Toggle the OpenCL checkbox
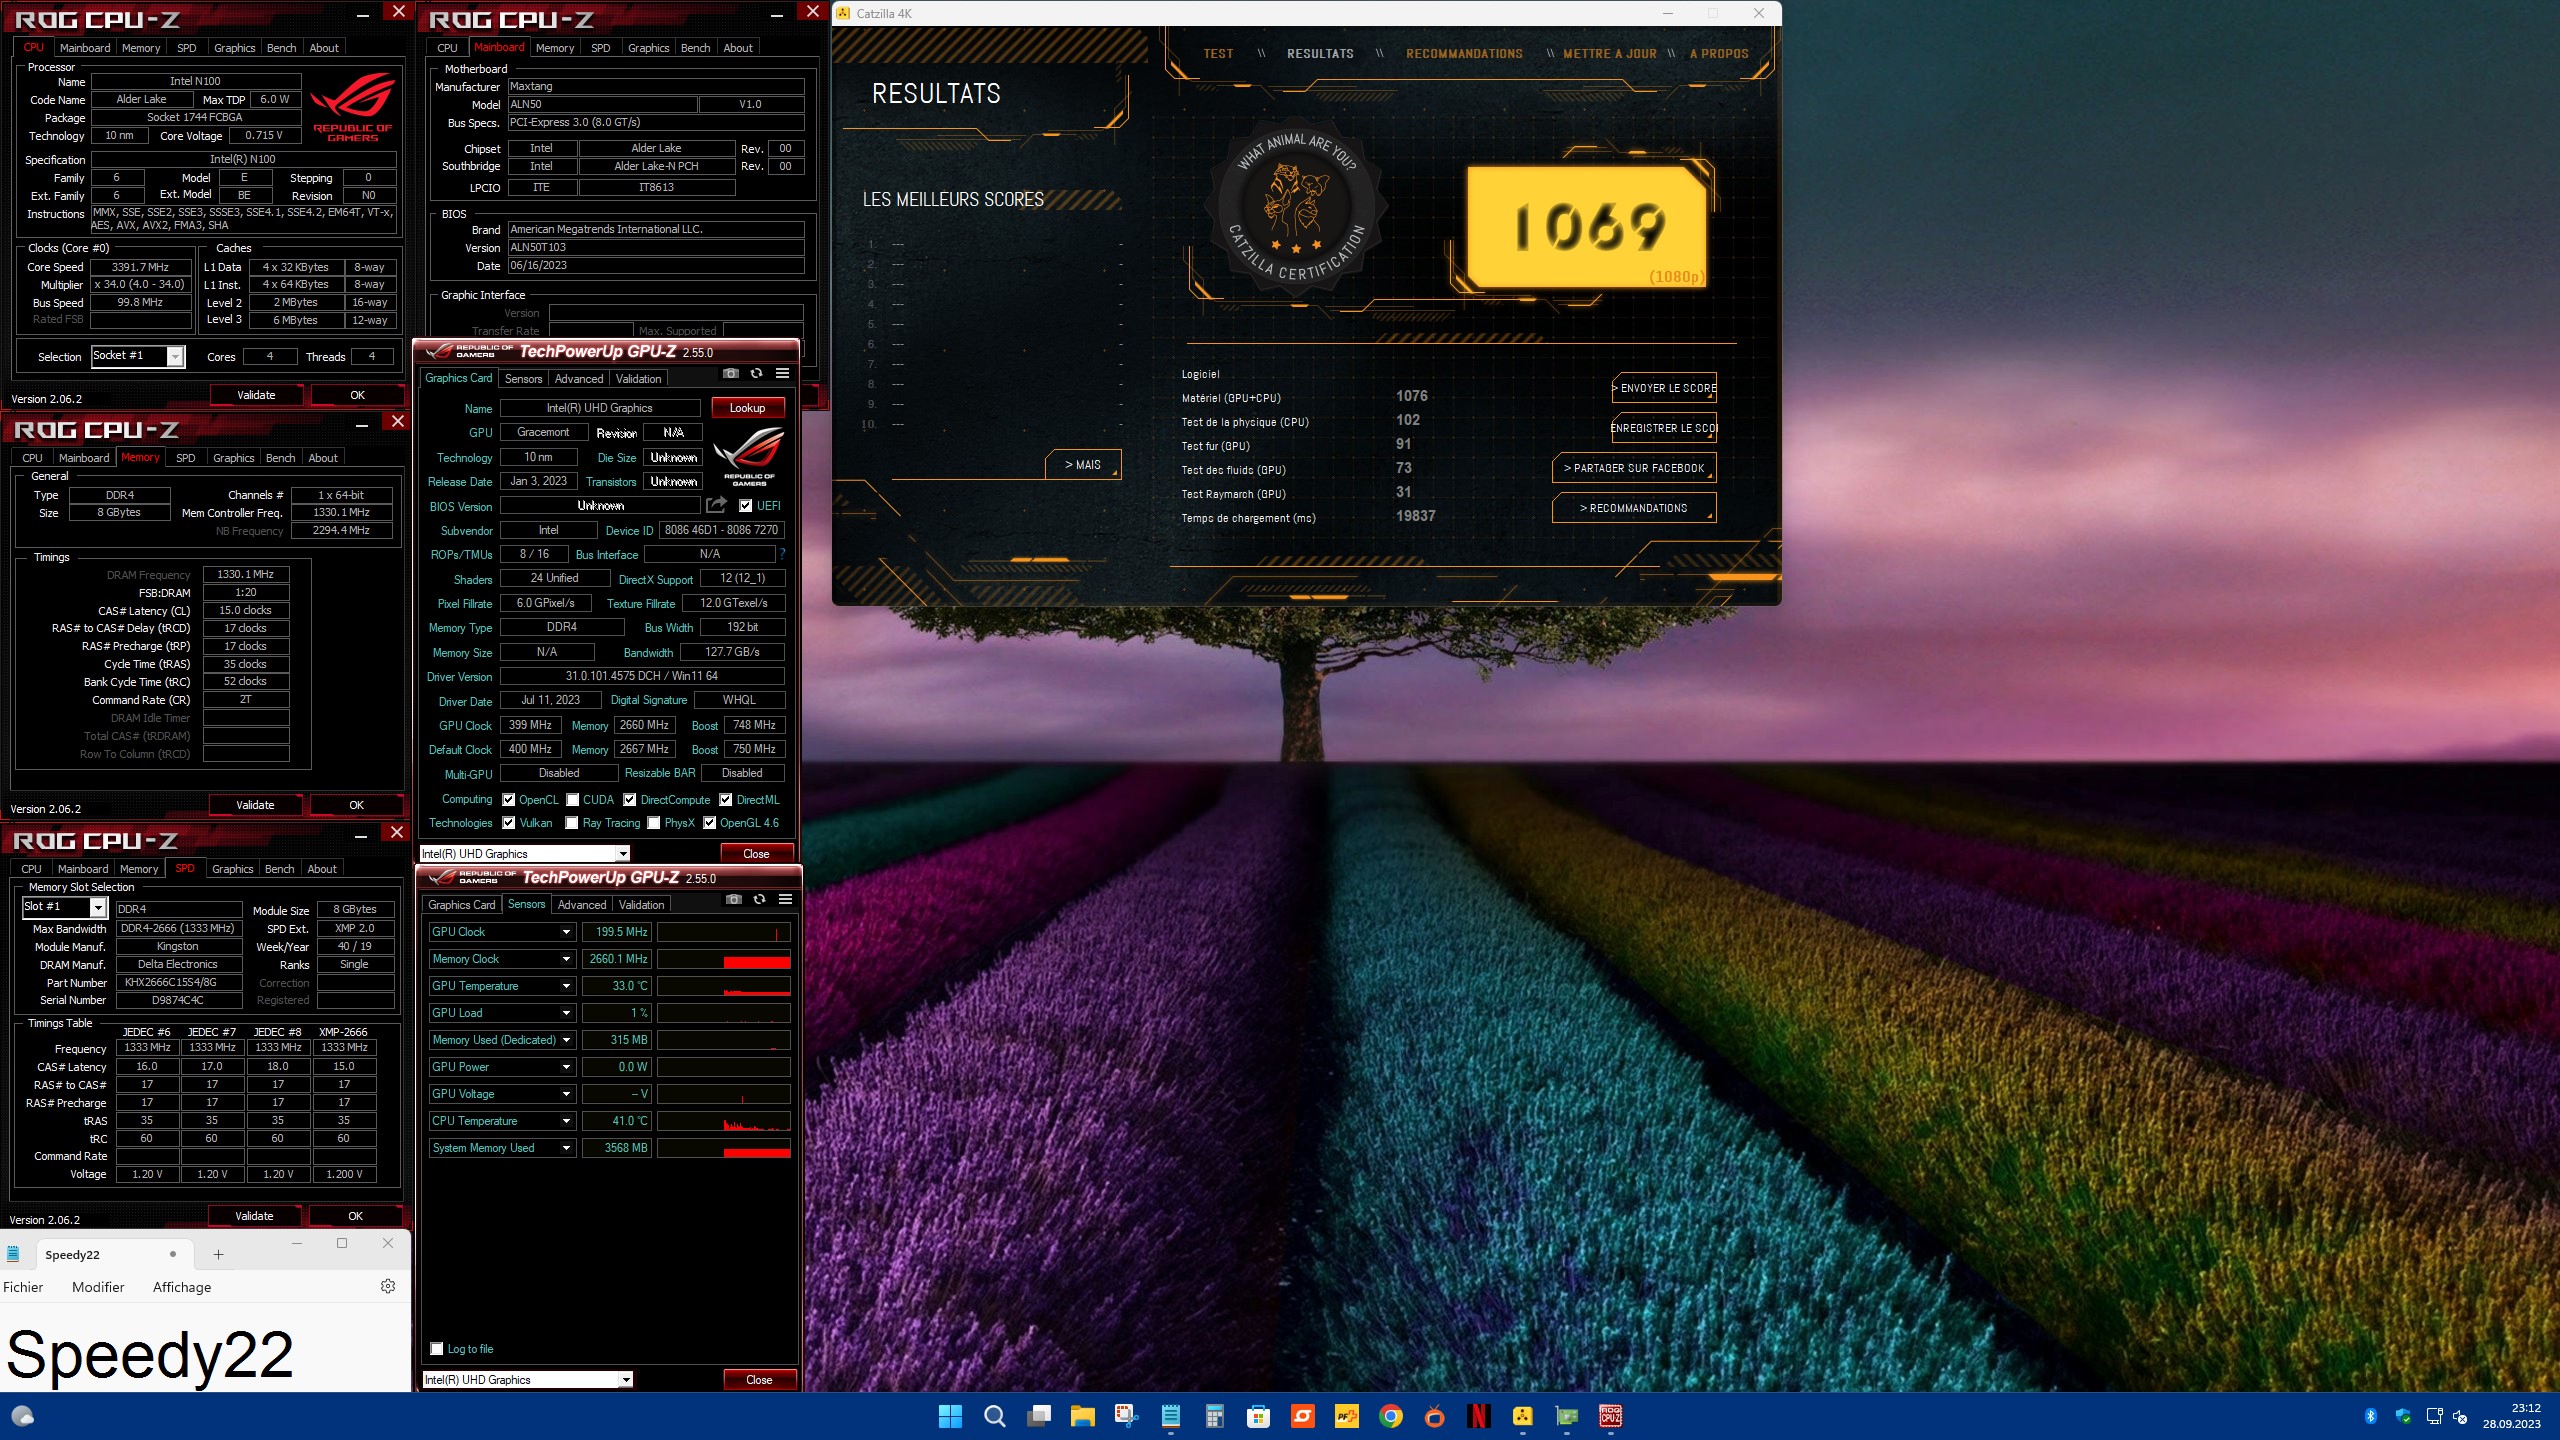This screenshot has height=1440, width=2560. point(509,799)
